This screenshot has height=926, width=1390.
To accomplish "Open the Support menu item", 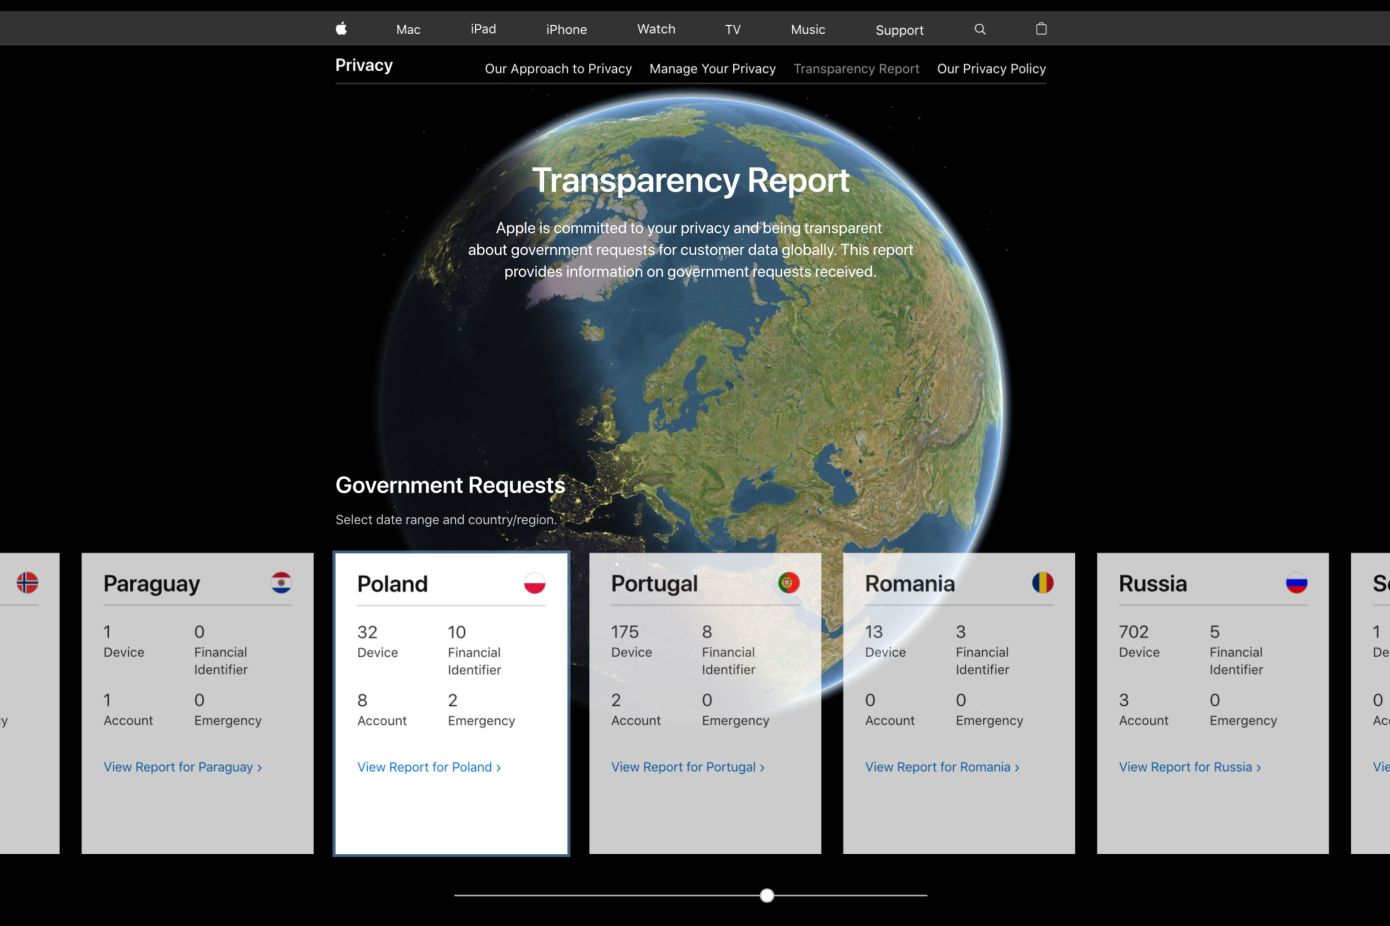I will pyautogui.click(x=898, y=30).
